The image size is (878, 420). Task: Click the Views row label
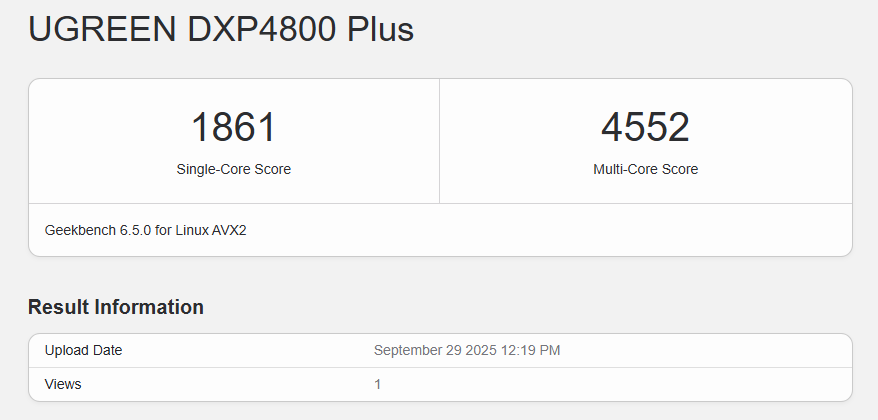(x=63, y=384)
